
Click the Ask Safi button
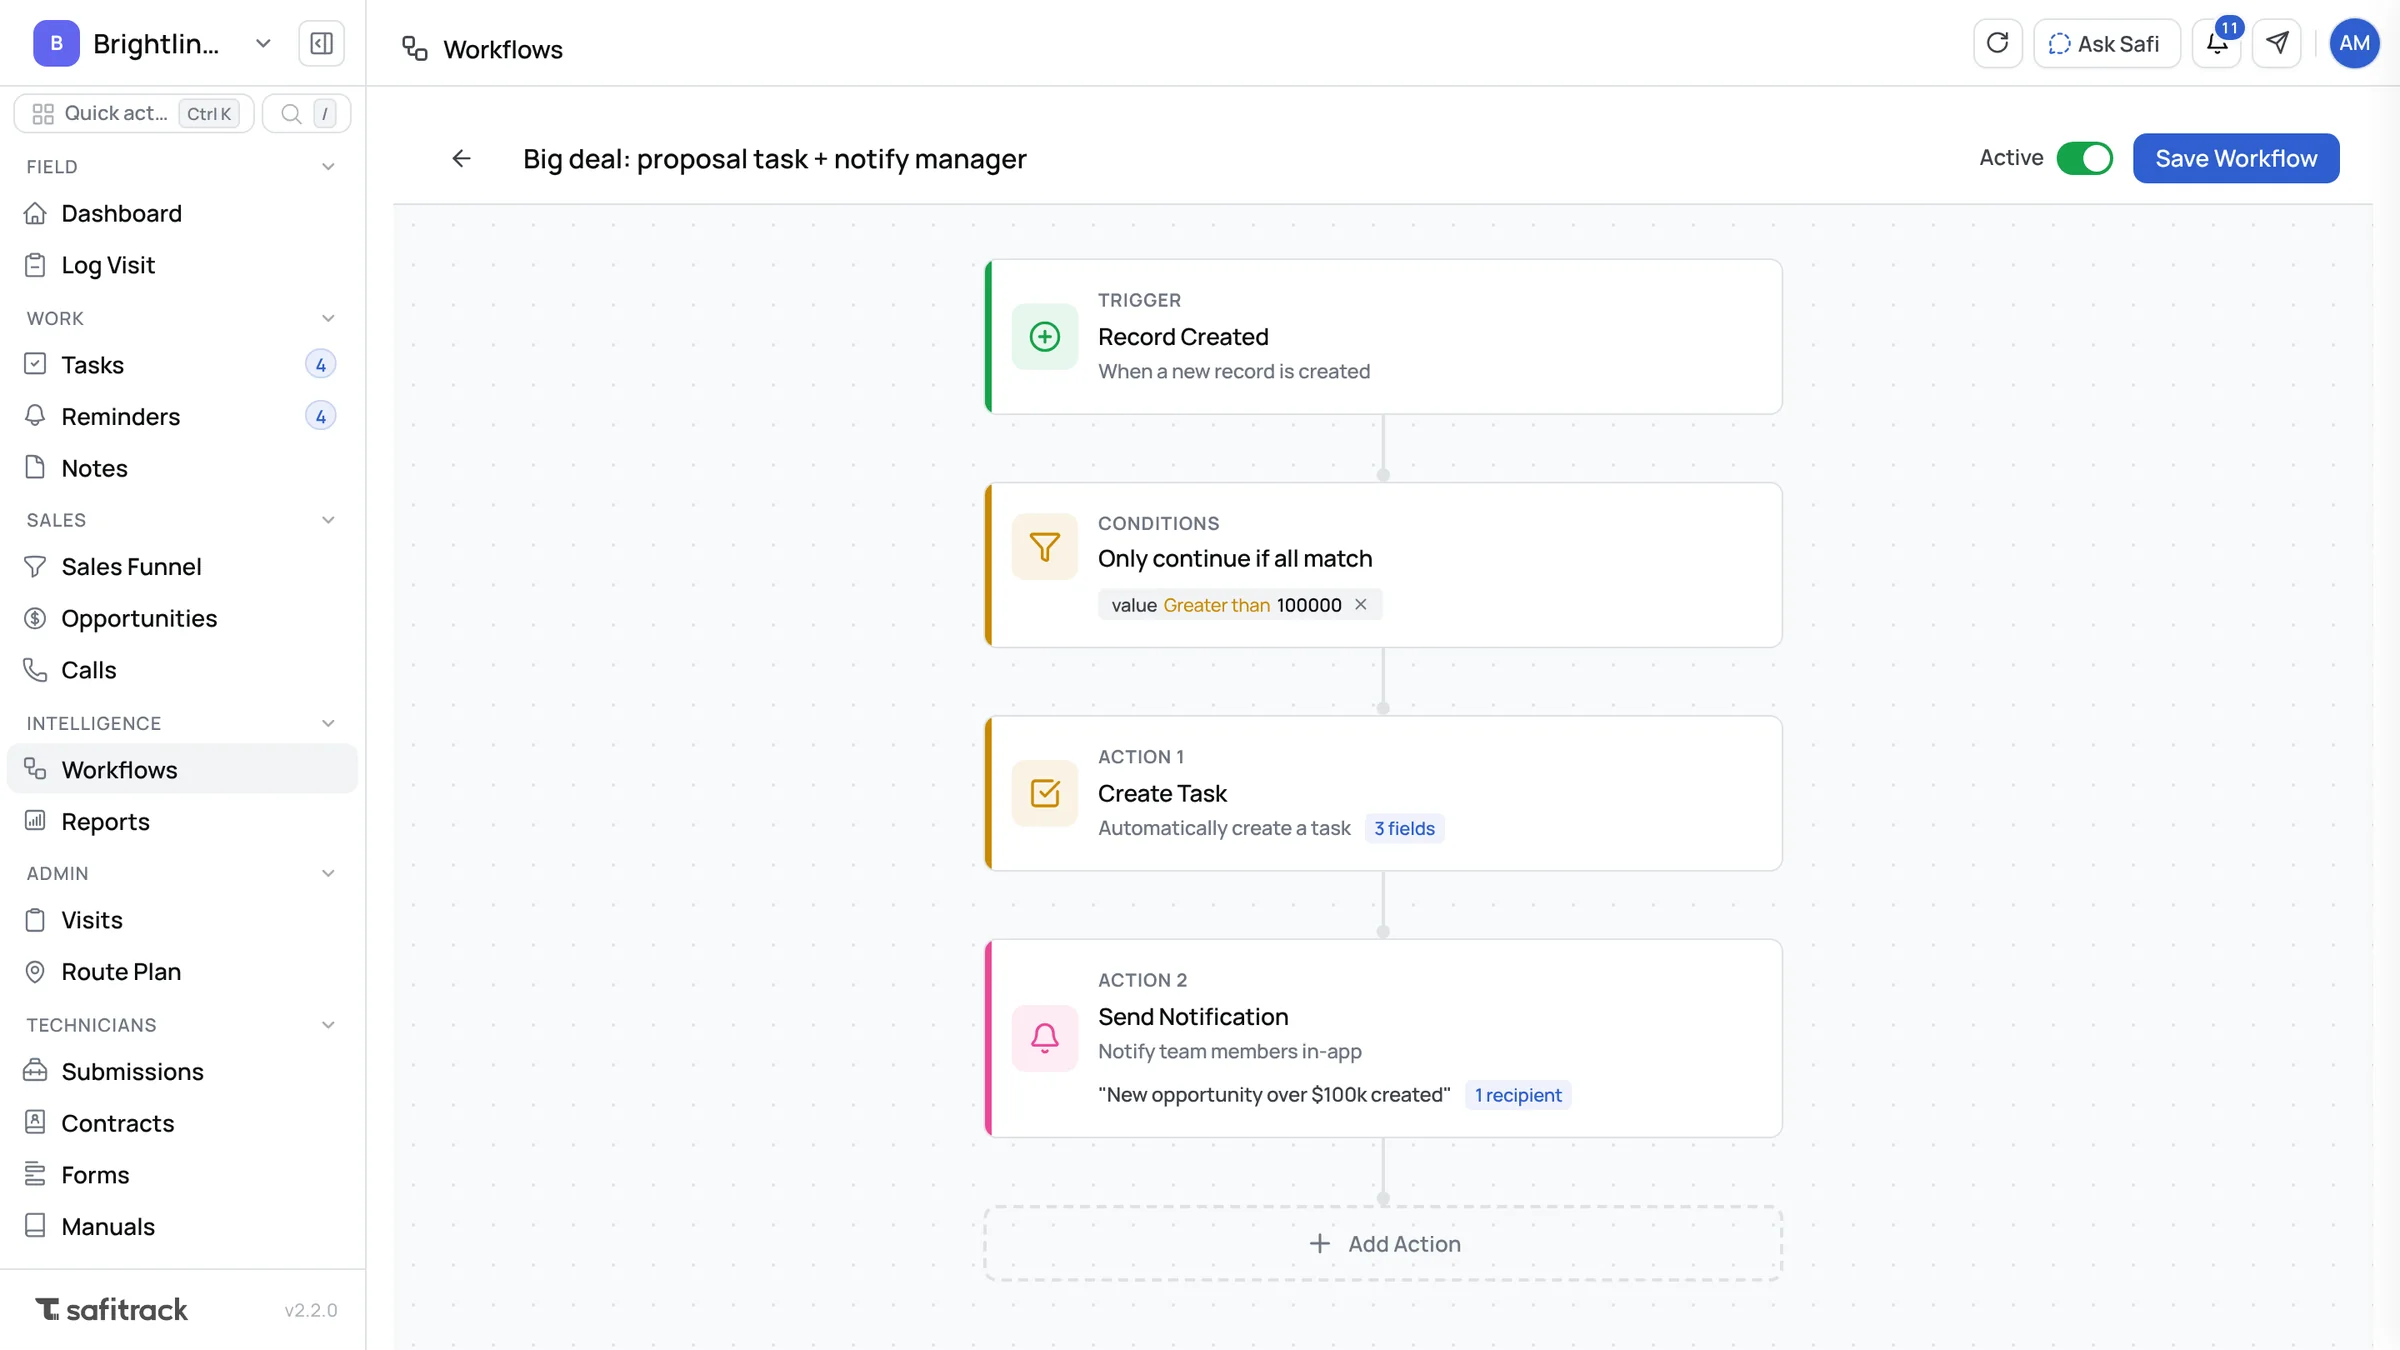click(2106, 43)
